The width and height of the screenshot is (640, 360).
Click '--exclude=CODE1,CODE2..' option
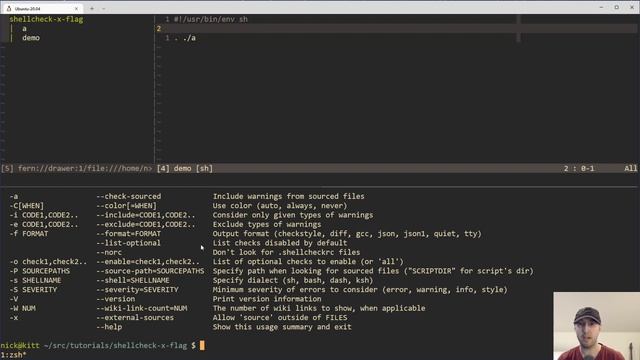point(146,224)
